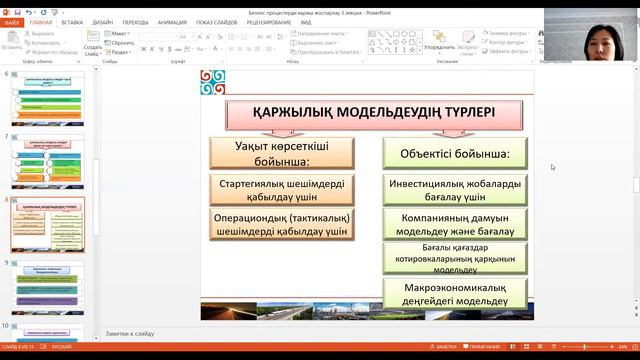
Task: Switch to reading view icon
Action: click(540, 347)
